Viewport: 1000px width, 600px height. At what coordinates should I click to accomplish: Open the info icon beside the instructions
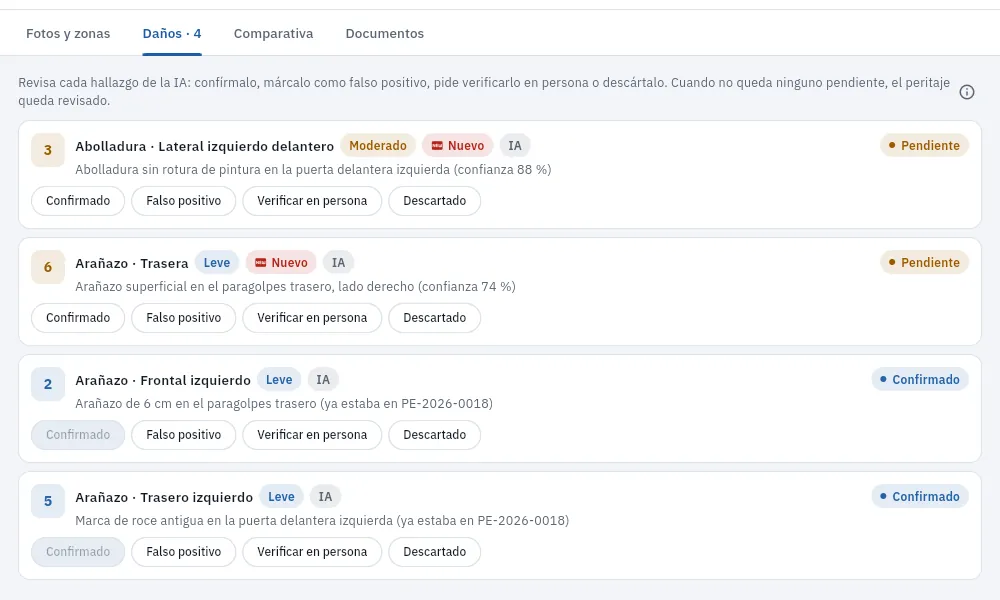(x=967, y=92)
